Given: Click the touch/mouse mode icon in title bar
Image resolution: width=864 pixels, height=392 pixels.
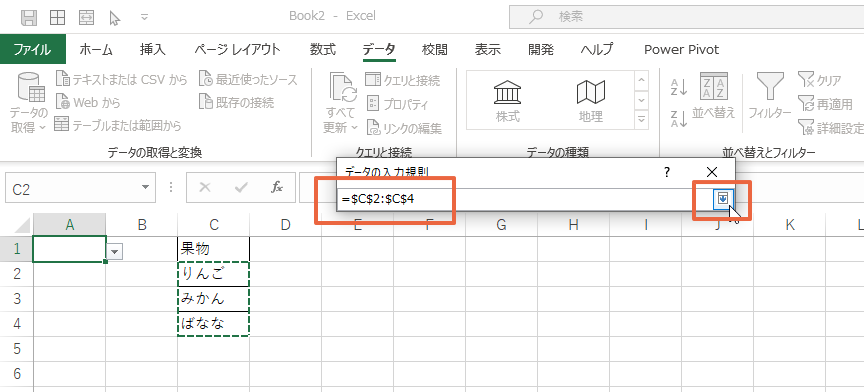Looking at the screenshot, I should (x=87, y=18).
